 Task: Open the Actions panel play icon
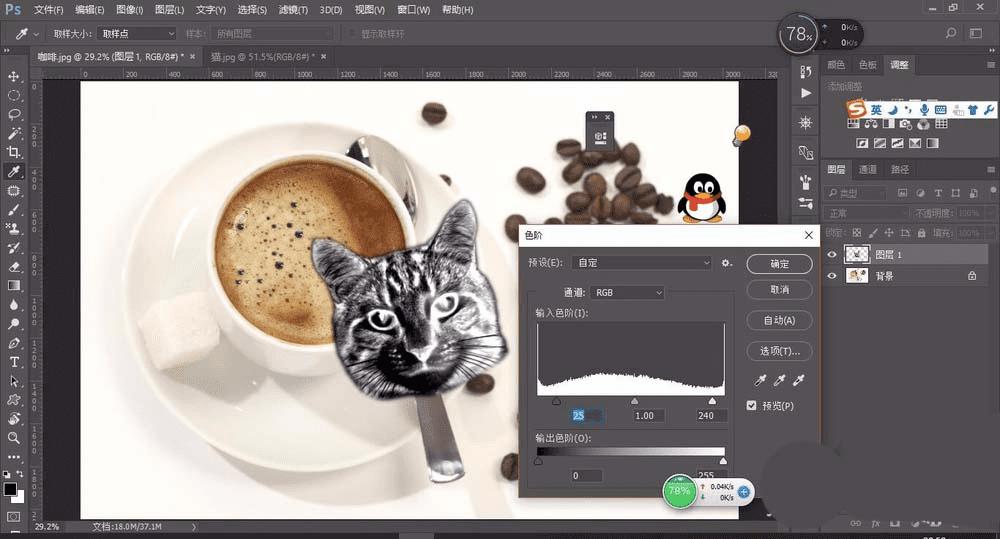[805, 93]
